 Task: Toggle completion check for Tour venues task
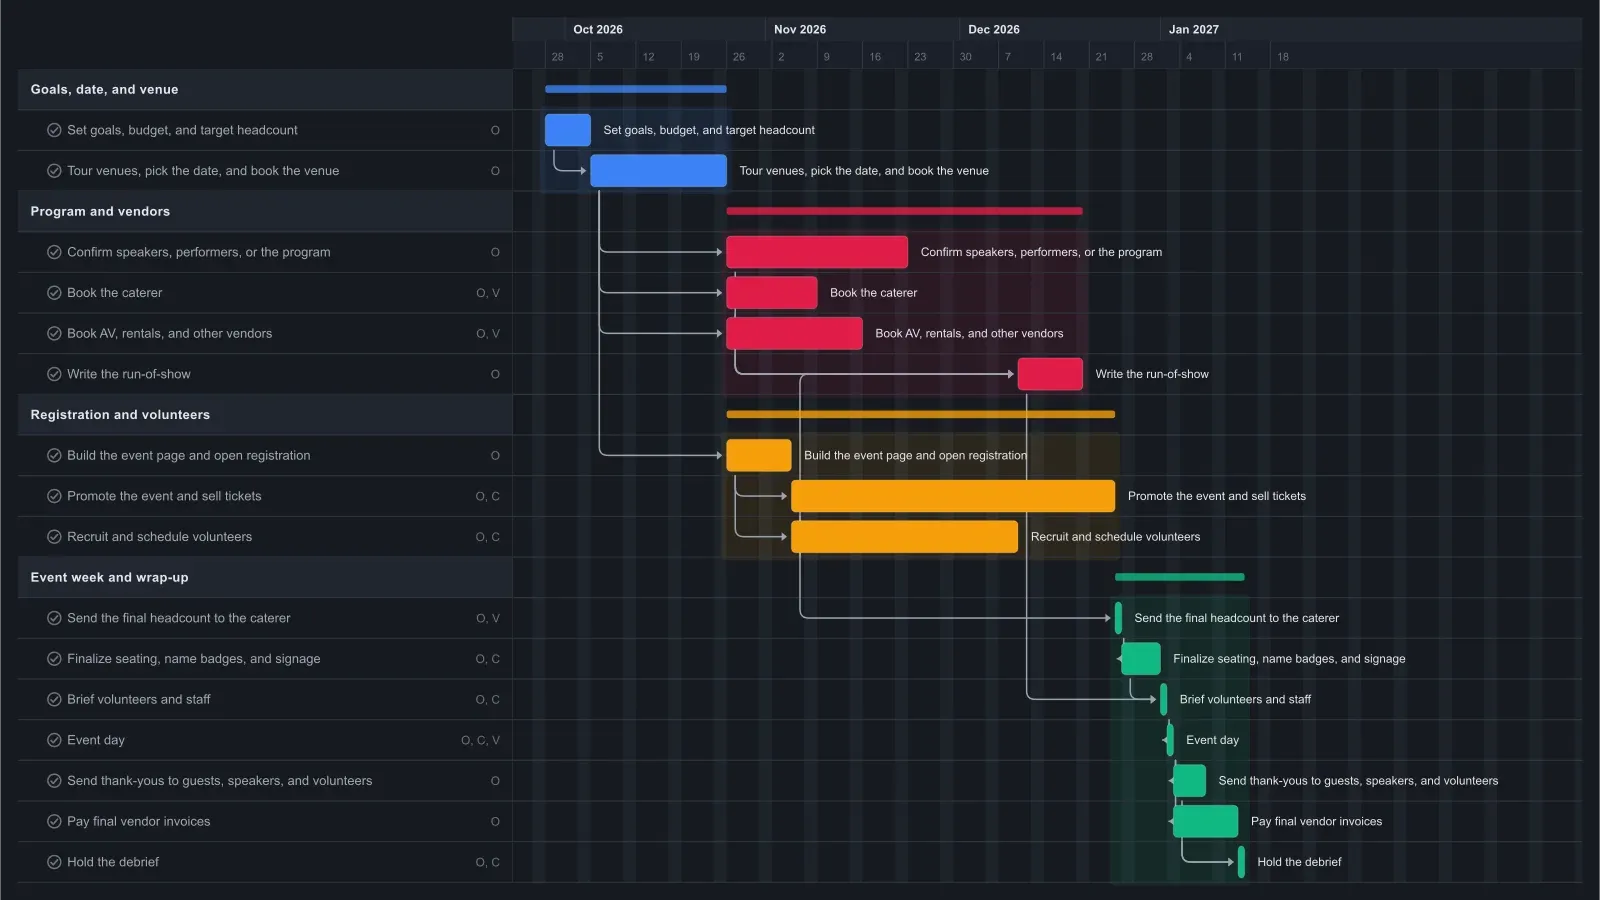point(54,171)
